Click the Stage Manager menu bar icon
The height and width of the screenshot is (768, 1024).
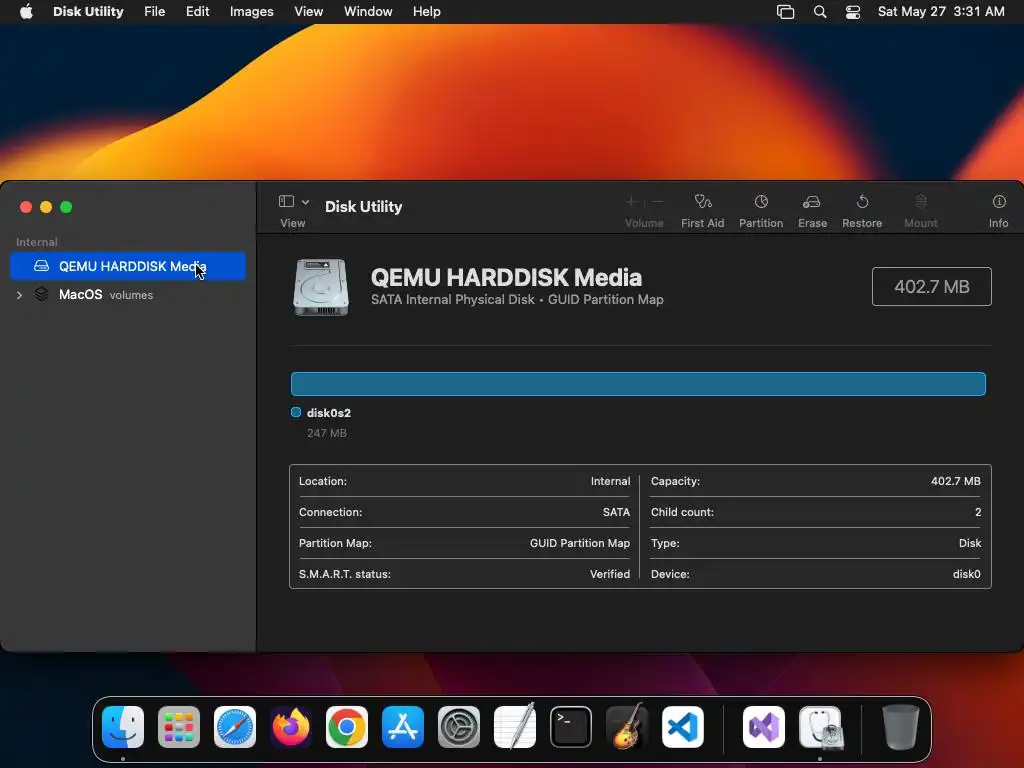tap(785, 12)
